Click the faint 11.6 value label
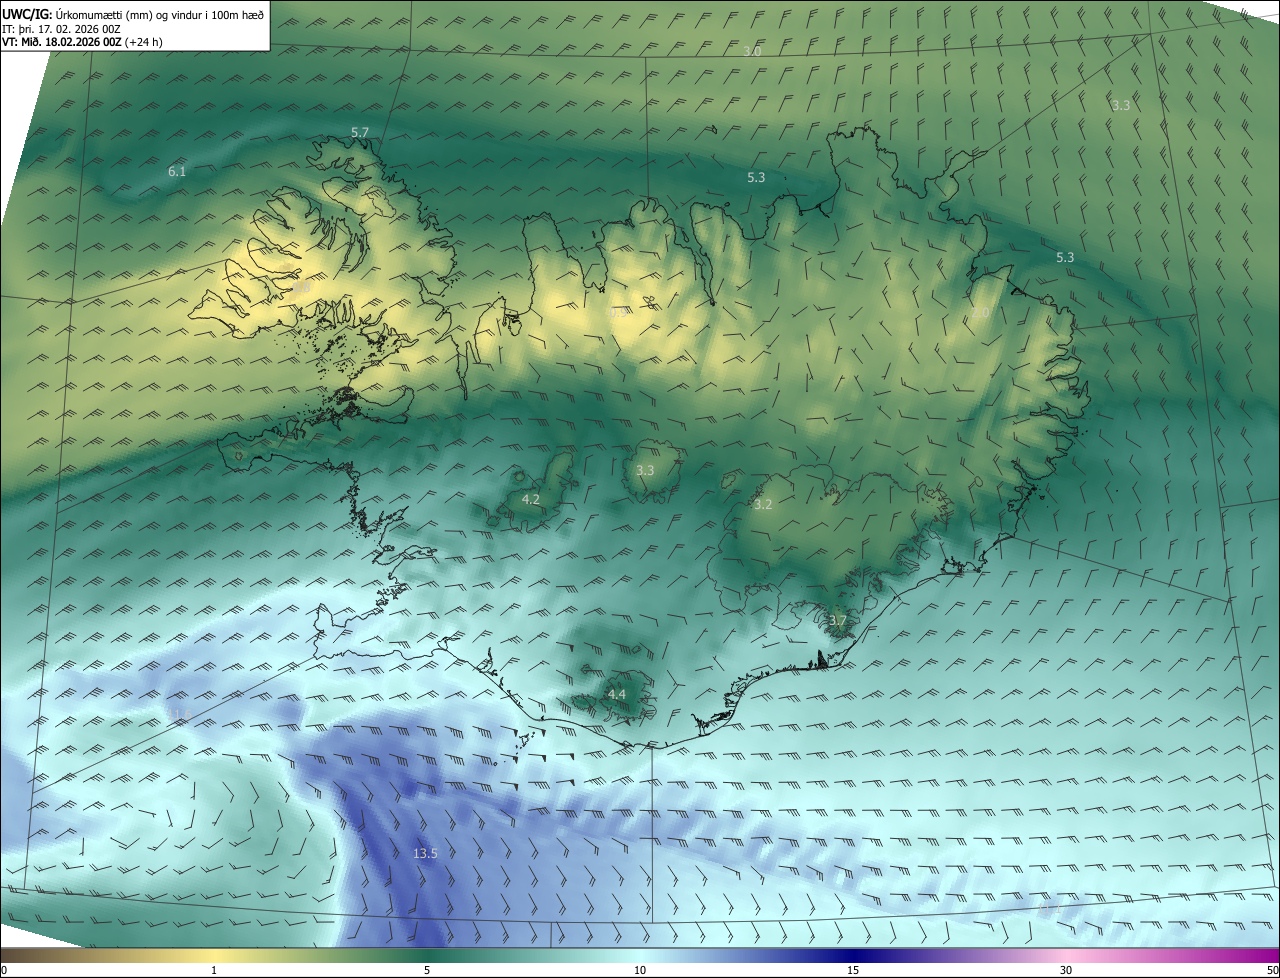Screen dimensions: 1280x978 tap(179, 714)
